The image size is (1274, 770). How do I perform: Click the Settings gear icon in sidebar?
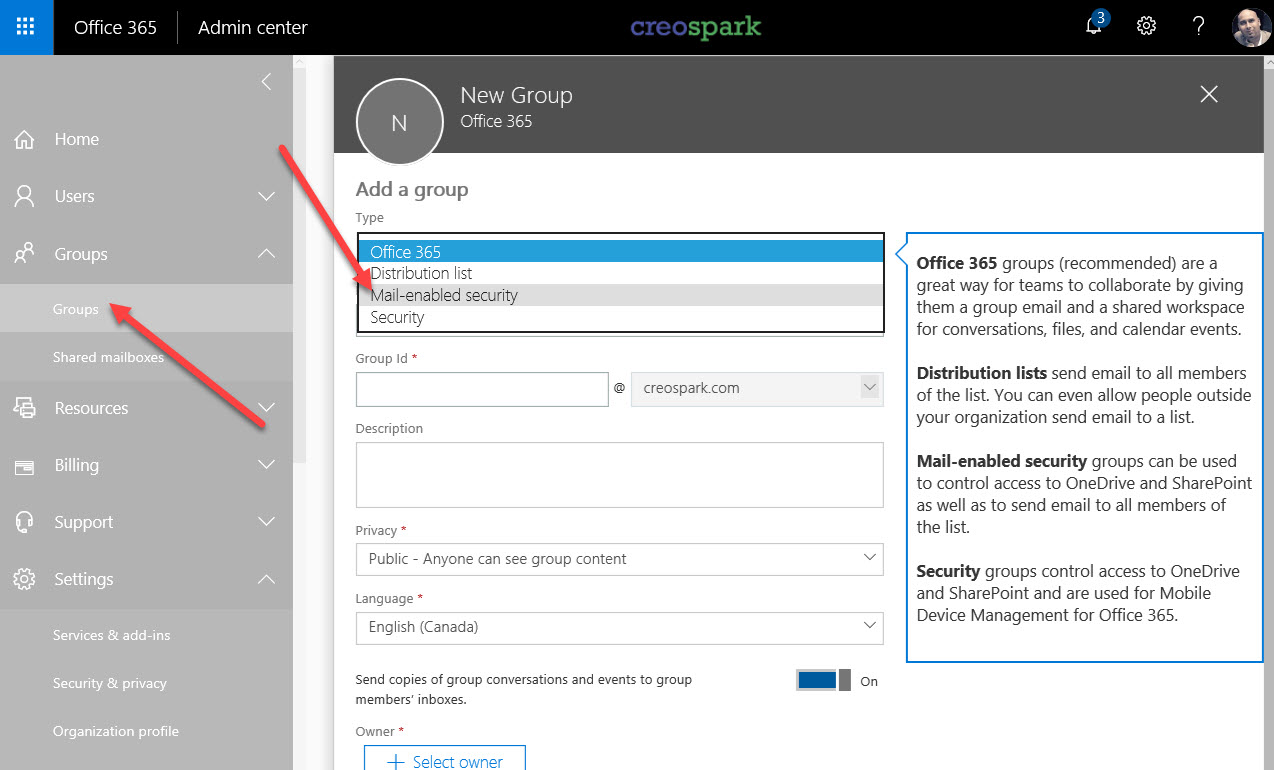pyautogui.click(x=25, y=579)
